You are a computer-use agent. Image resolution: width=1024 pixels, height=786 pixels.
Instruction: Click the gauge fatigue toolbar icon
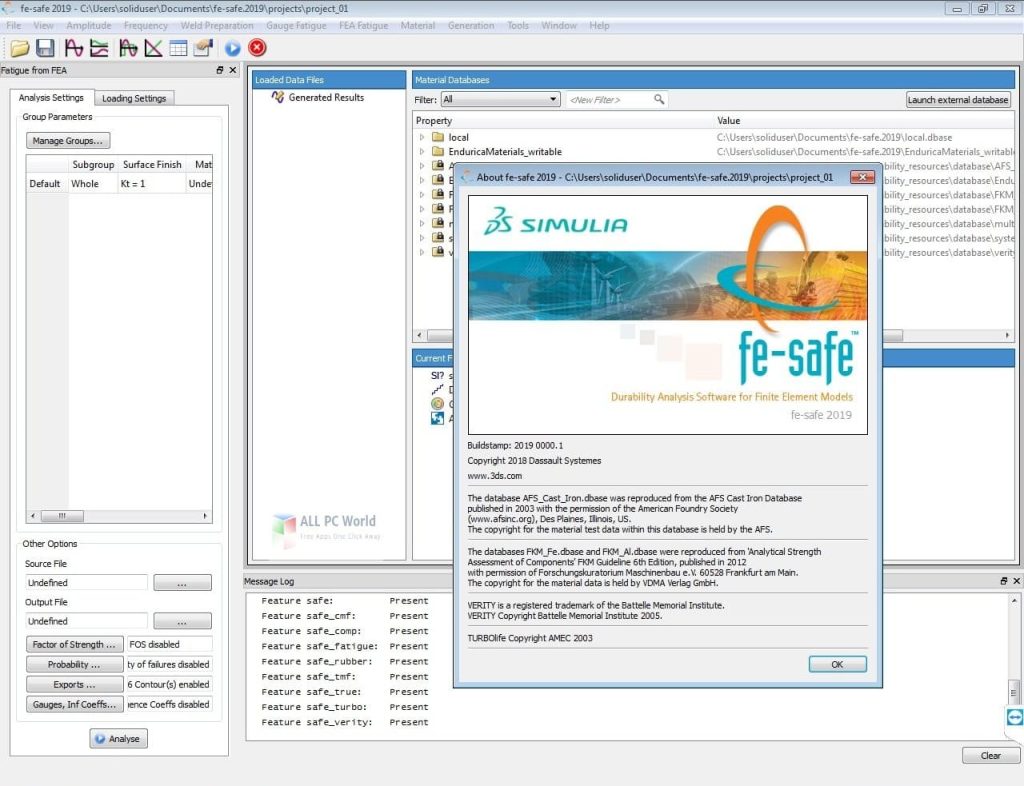[128, 47]
